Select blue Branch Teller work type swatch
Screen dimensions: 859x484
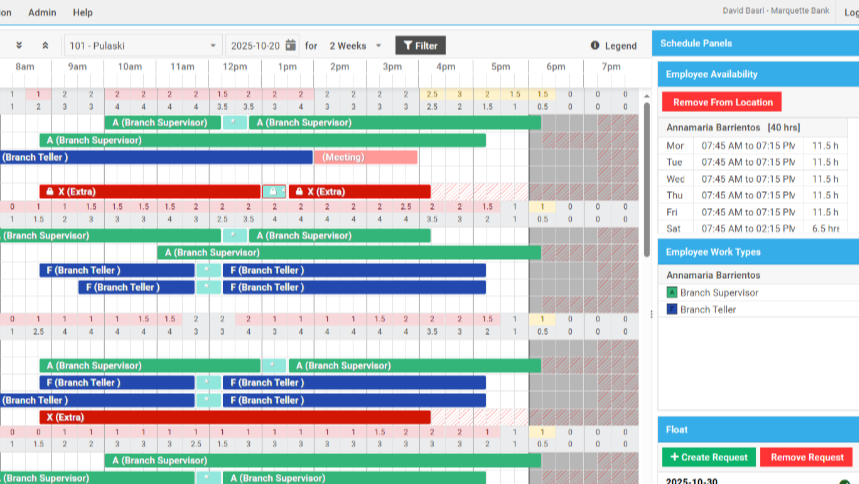pyautogui.click(x=672, y=309)
